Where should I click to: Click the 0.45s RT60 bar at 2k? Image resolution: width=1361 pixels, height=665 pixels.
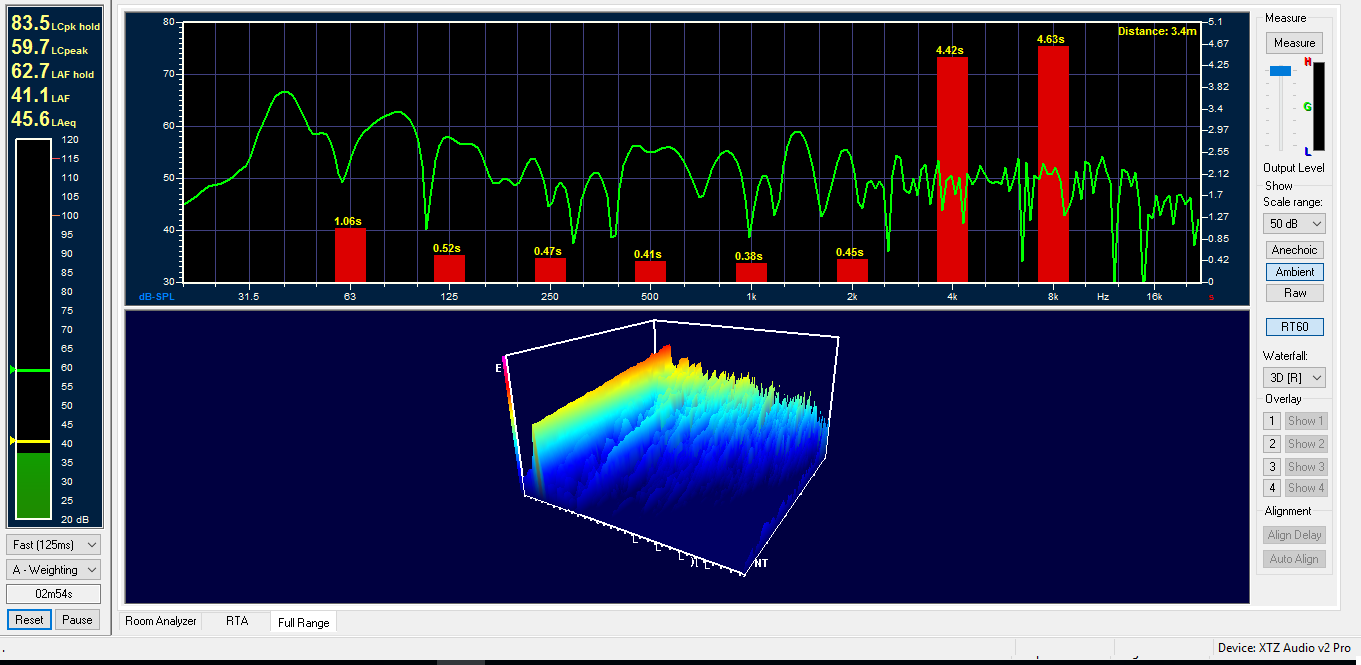(852, 270)
